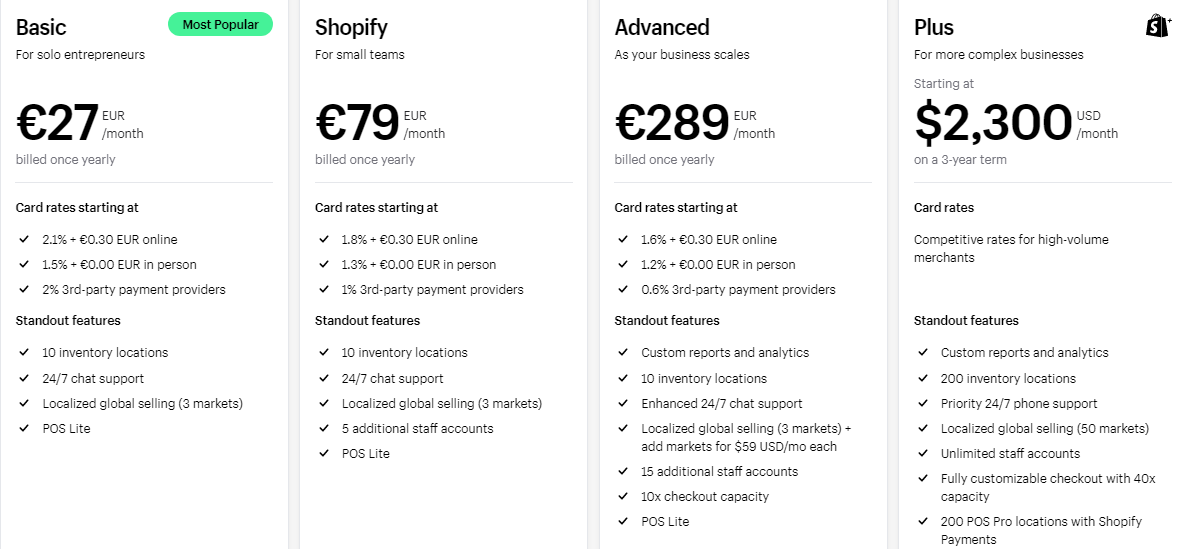Click checkmark for 5 additional staff accounts
The width and height of the screenshot is (1186, 549).
pos(323,429)
